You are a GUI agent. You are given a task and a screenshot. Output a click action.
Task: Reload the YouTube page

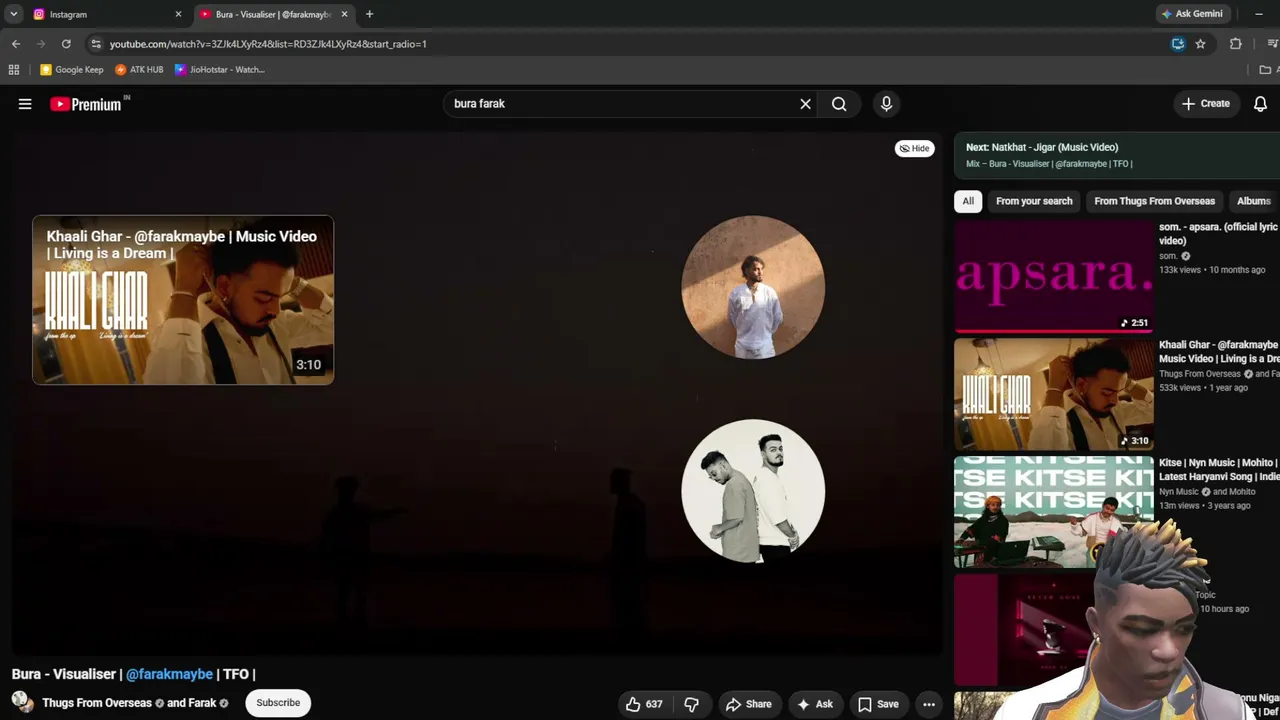pos(66,44)
